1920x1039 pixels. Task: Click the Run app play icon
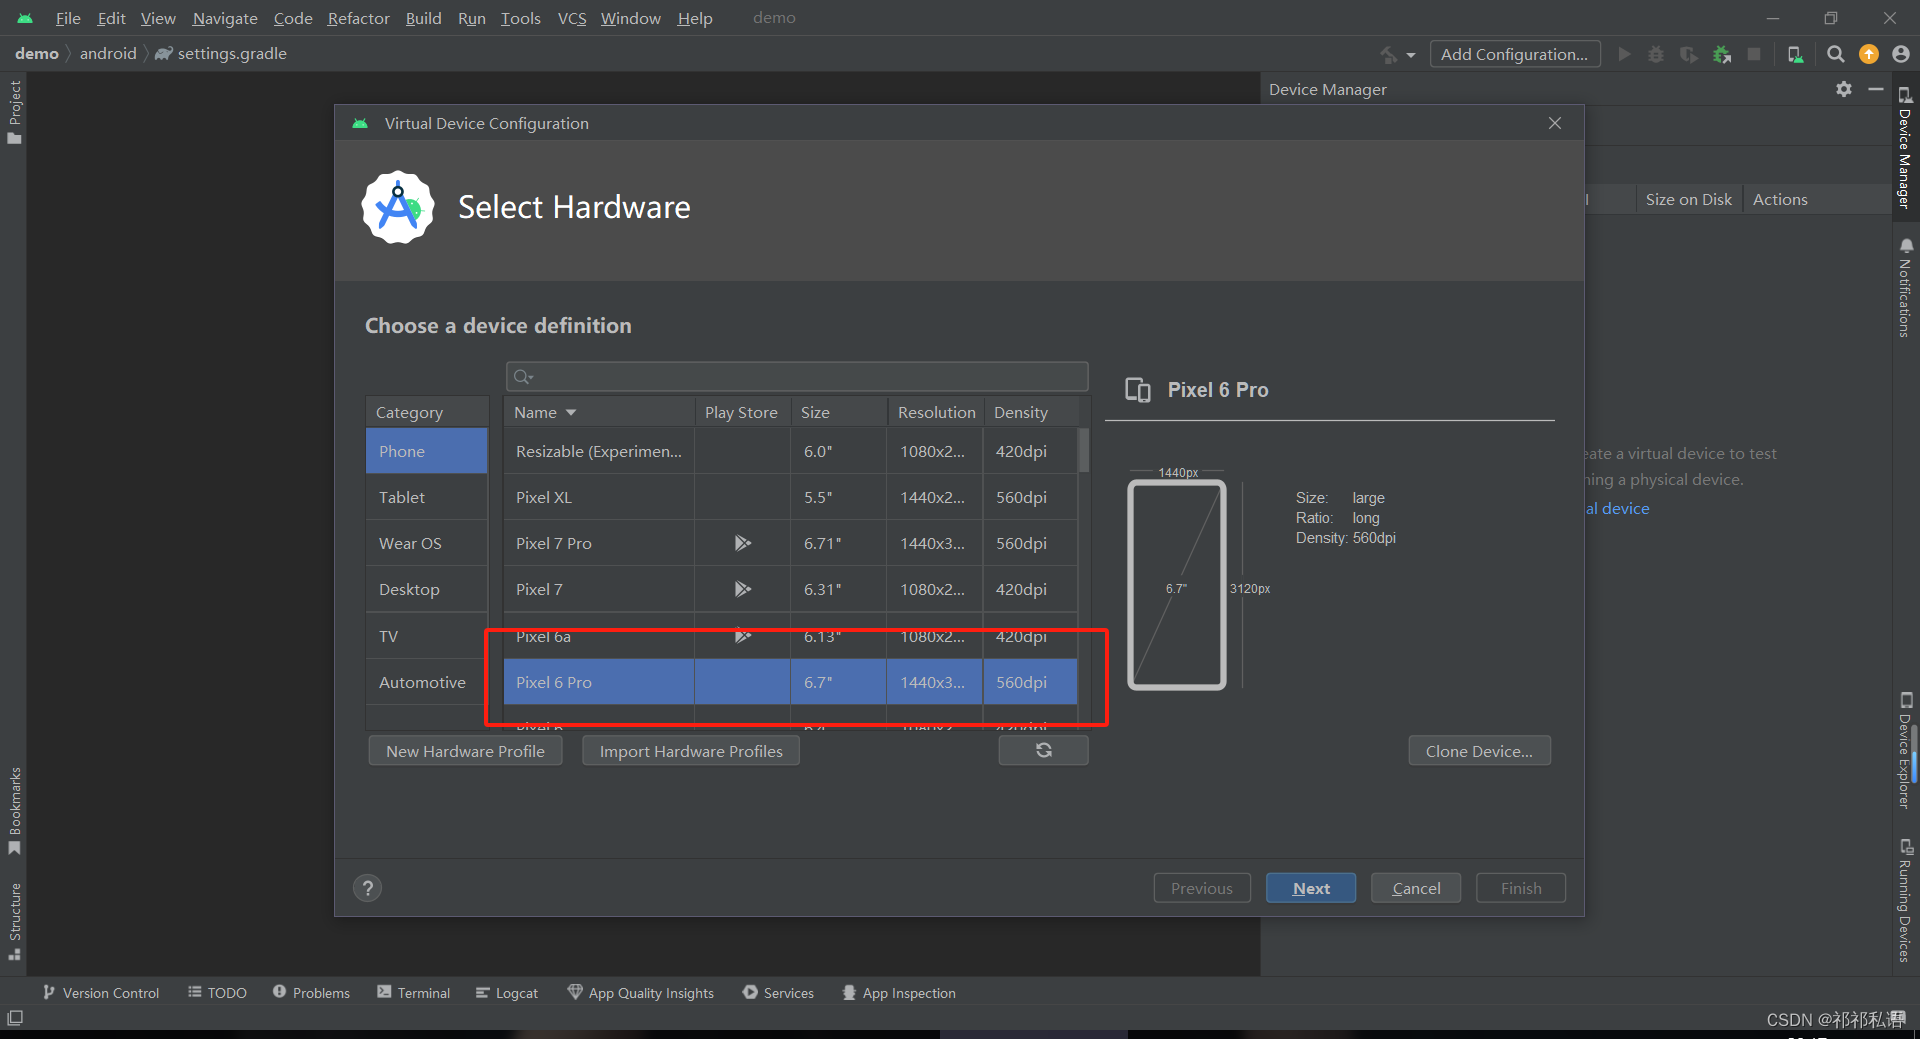[1624, 54]
